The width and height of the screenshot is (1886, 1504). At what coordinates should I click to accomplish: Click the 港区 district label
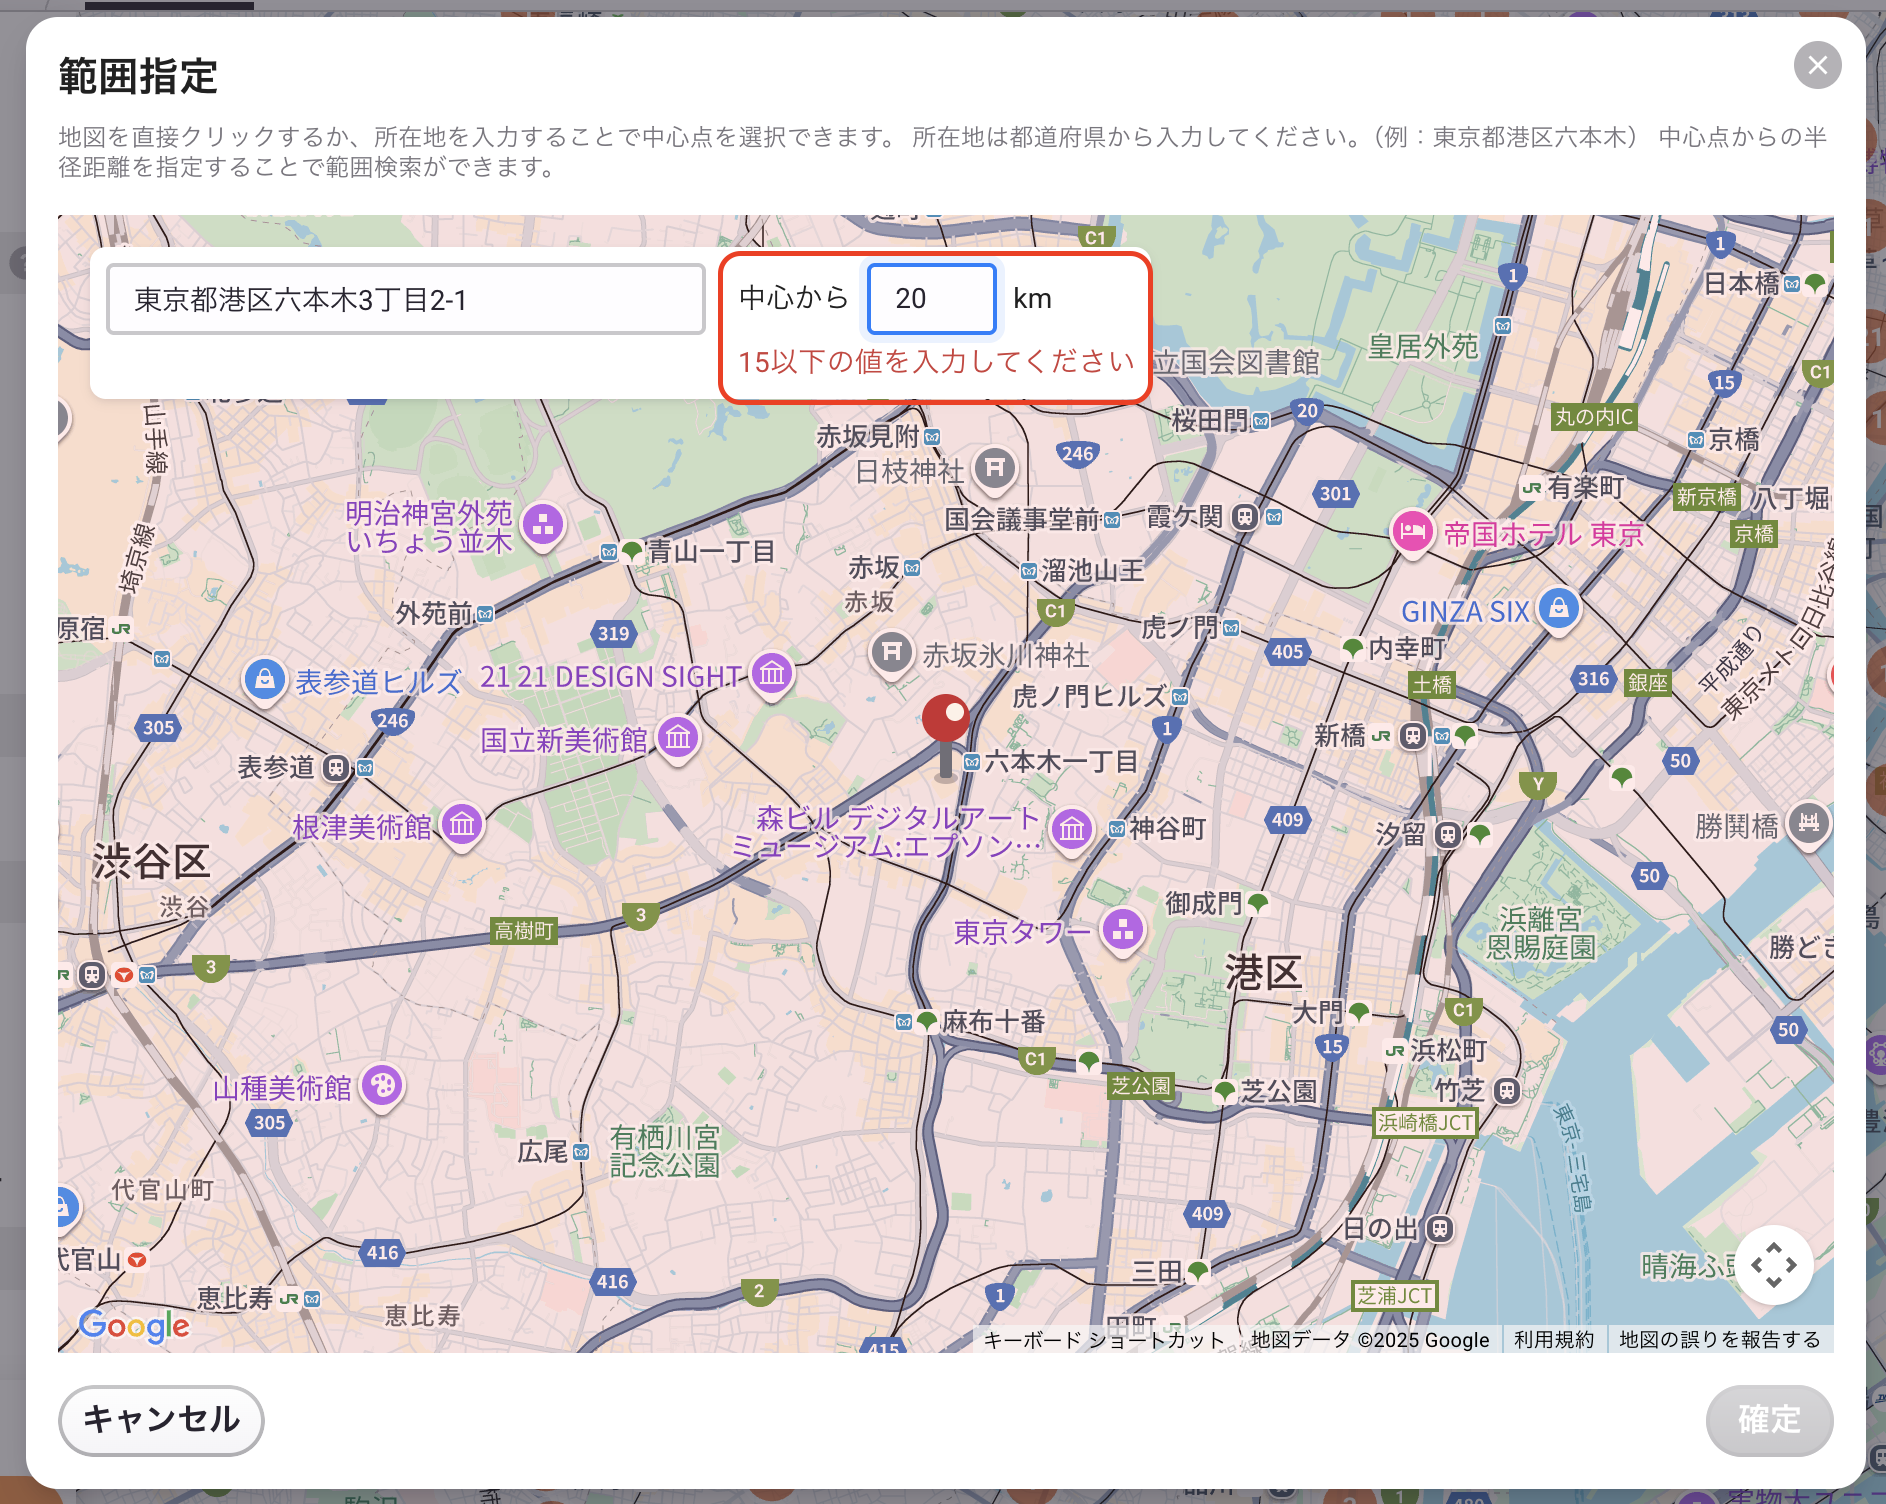(1263, 972)
